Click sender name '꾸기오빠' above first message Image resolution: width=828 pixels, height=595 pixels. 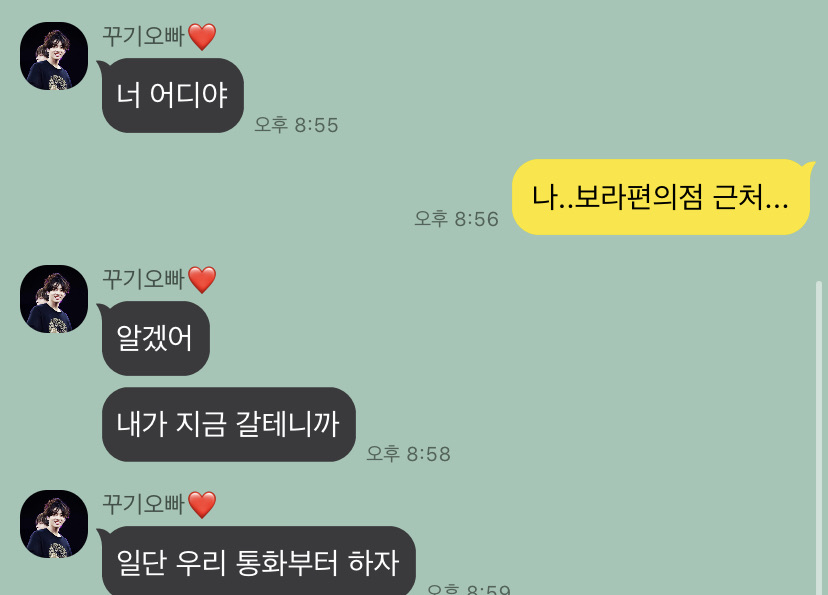click(x=143, y=36)
